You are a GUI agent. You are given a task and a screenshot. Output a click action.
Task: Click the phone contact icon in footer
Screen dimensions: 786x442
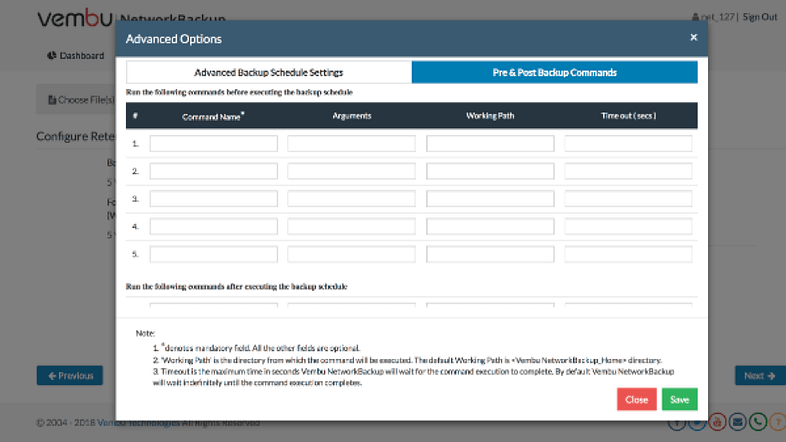758,422
